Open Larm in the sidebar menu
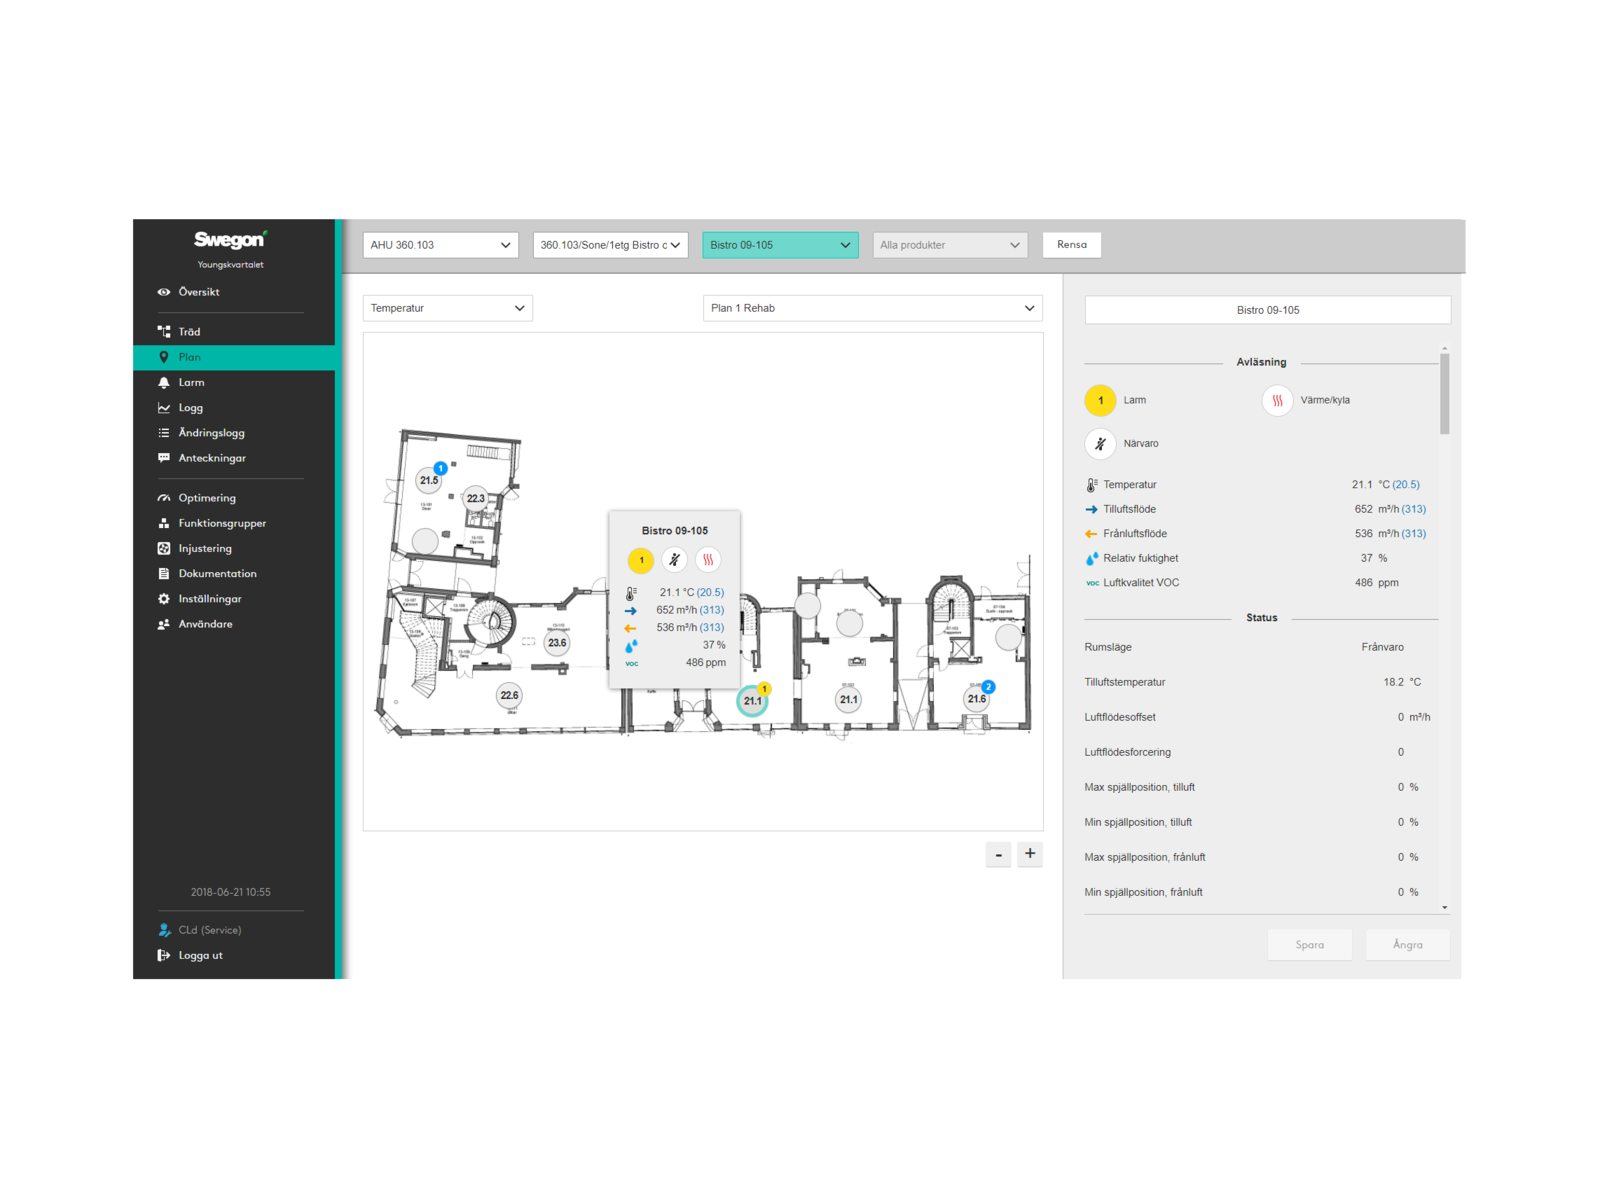 point(191,382)
